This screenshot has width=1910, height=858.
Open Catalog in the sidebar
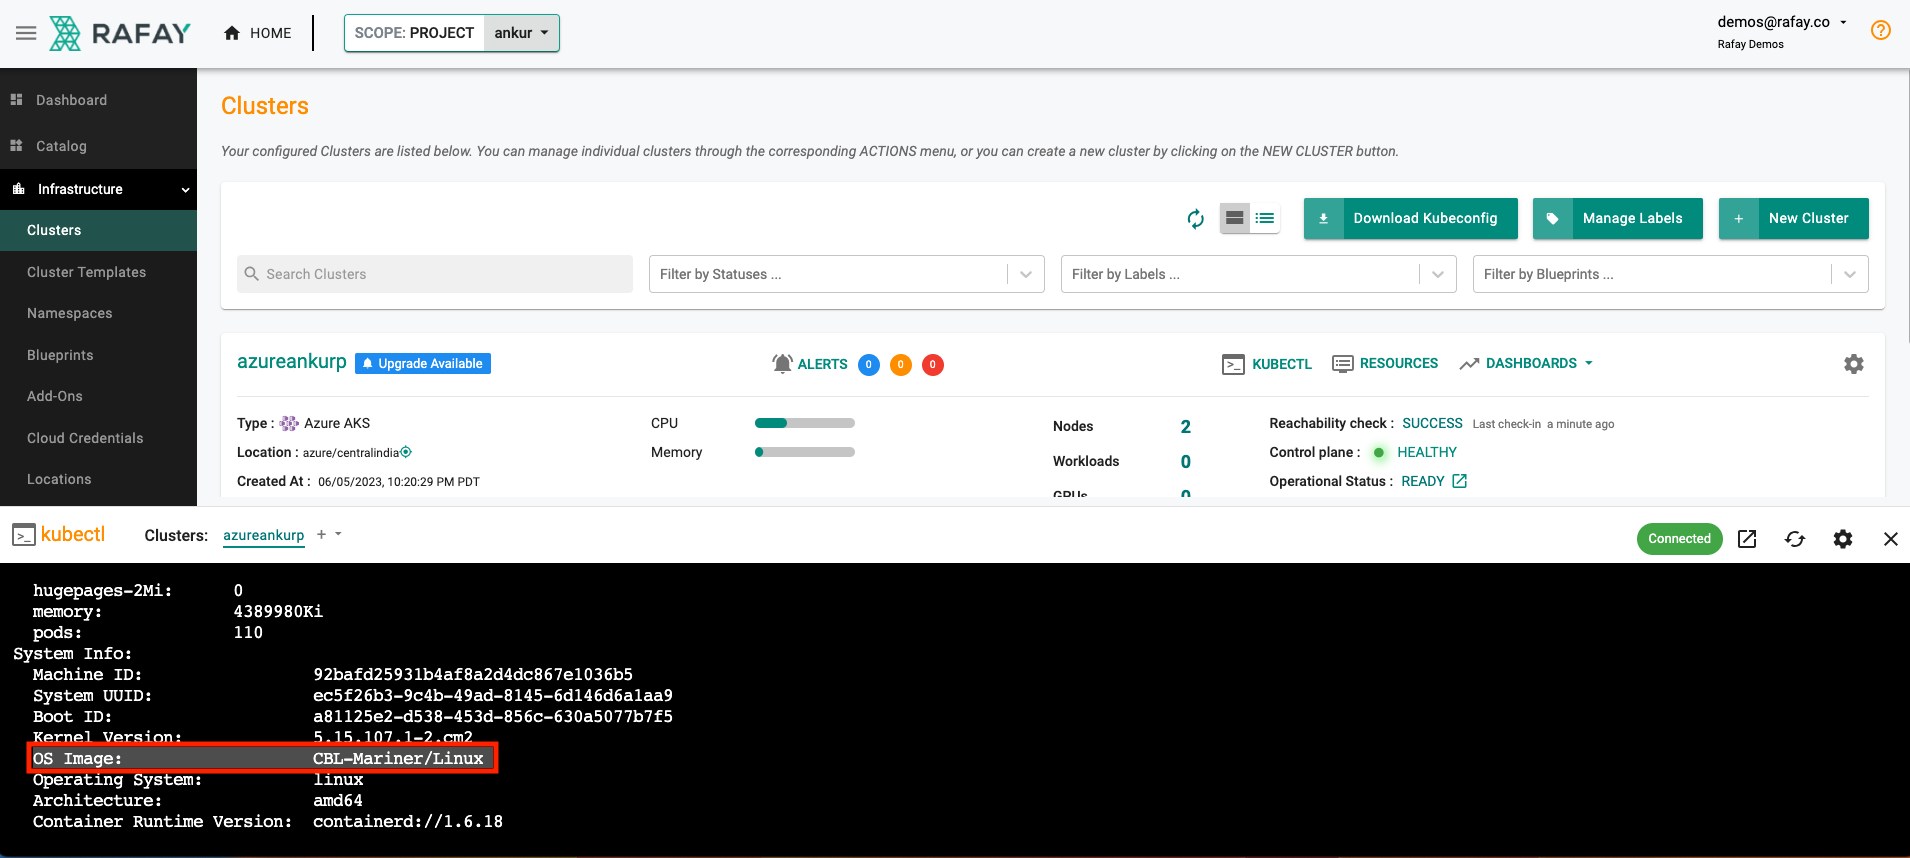(x=61, y=146)
